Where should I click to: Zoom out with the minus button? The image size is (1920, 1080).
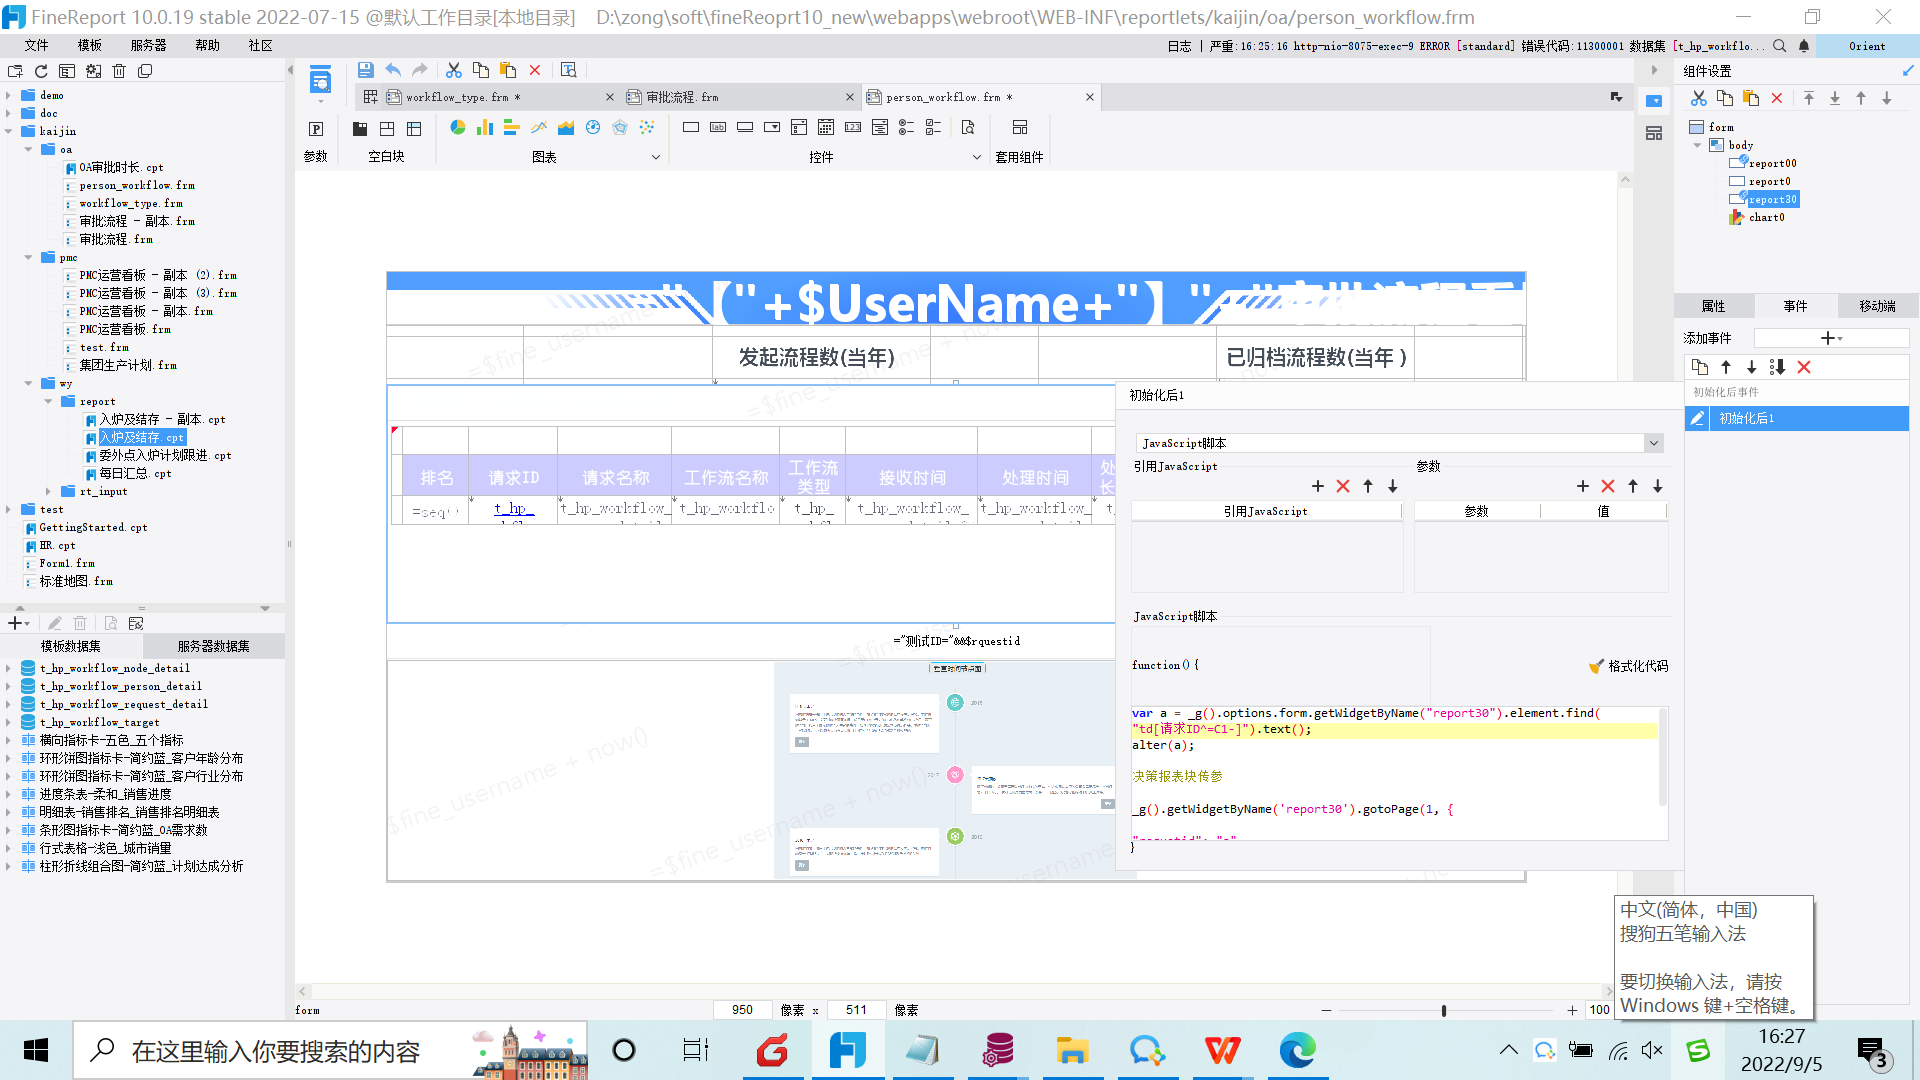coord(1326,1010)
